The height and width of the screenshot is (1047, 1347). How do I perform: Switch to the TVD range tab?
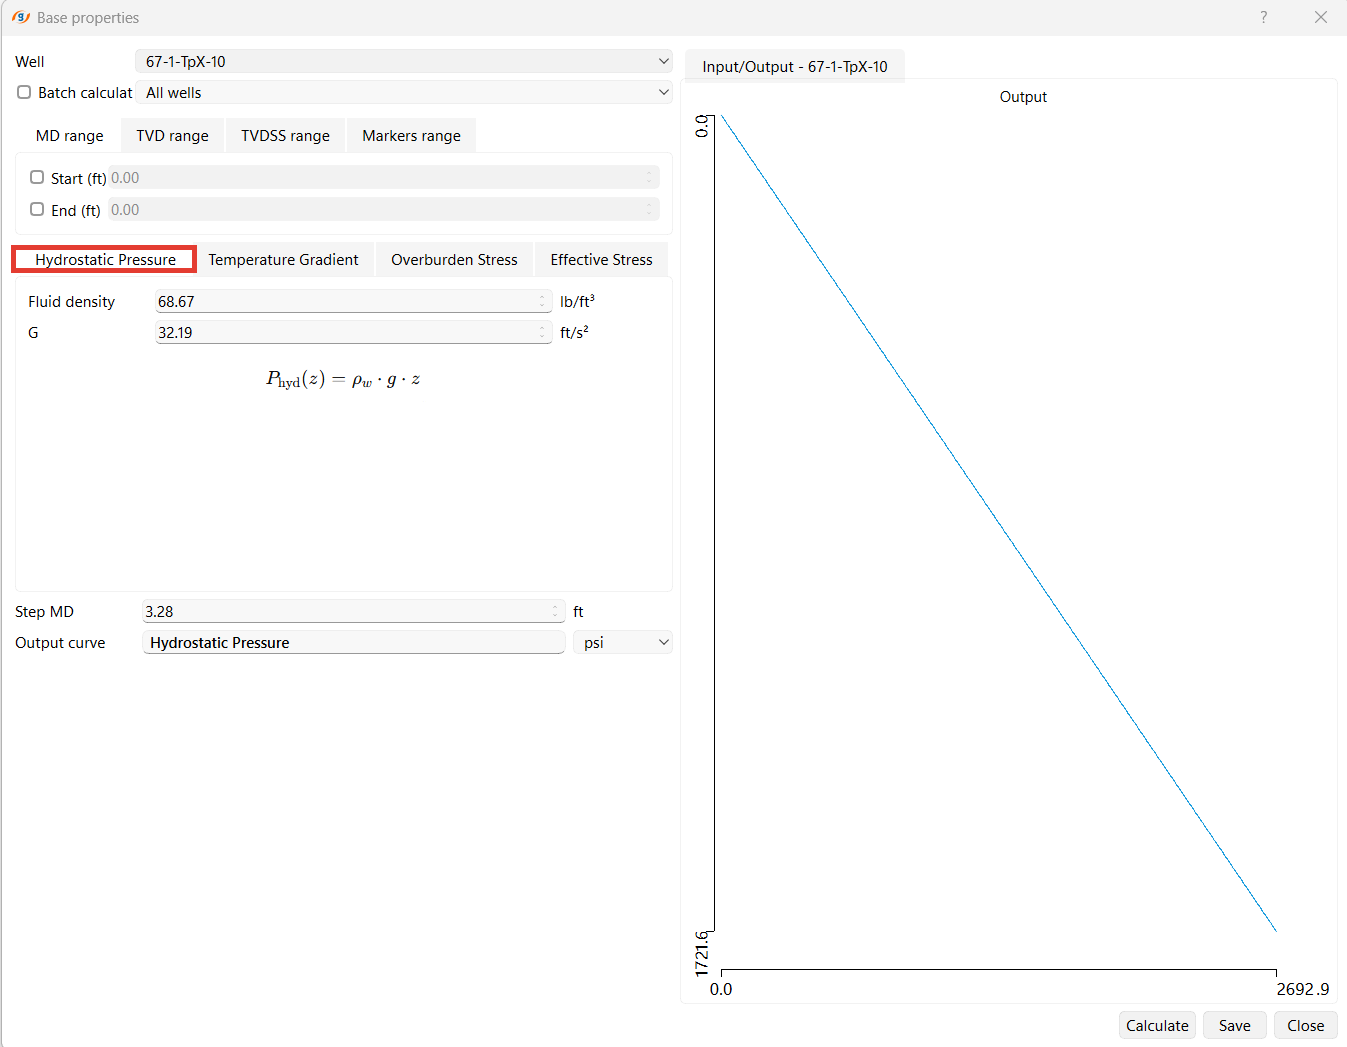[x=173, y=136]
